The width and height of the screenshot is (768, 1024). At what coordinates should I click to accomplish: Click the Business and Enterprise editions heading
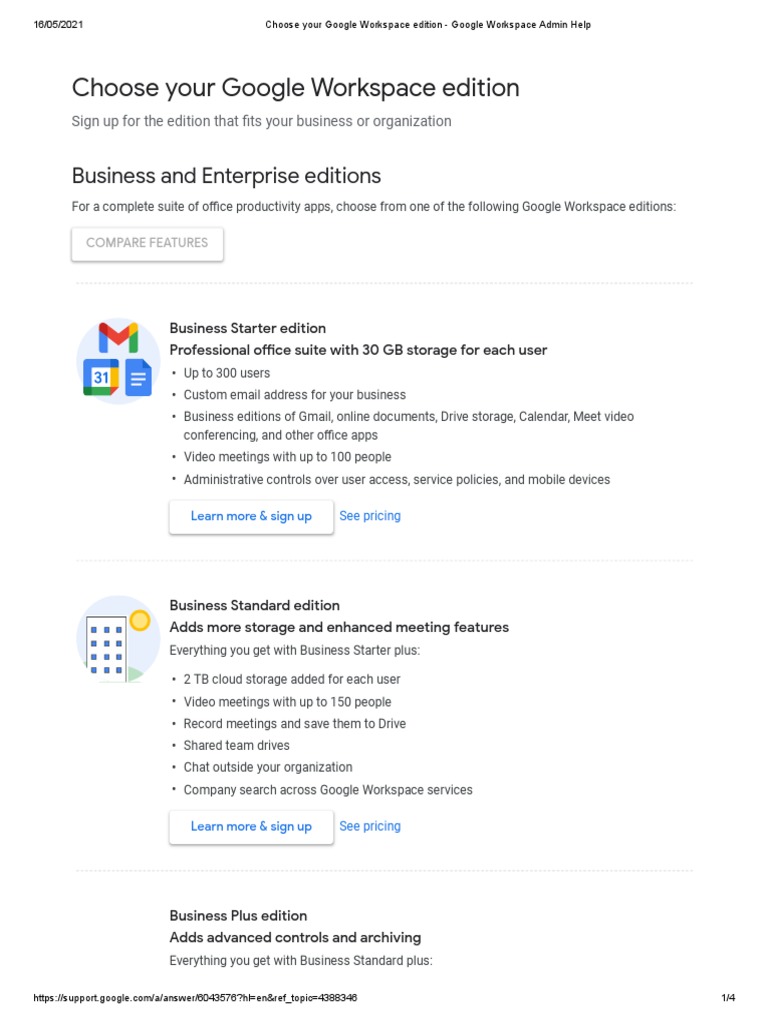pyautogui.click(x=226, y=176)
